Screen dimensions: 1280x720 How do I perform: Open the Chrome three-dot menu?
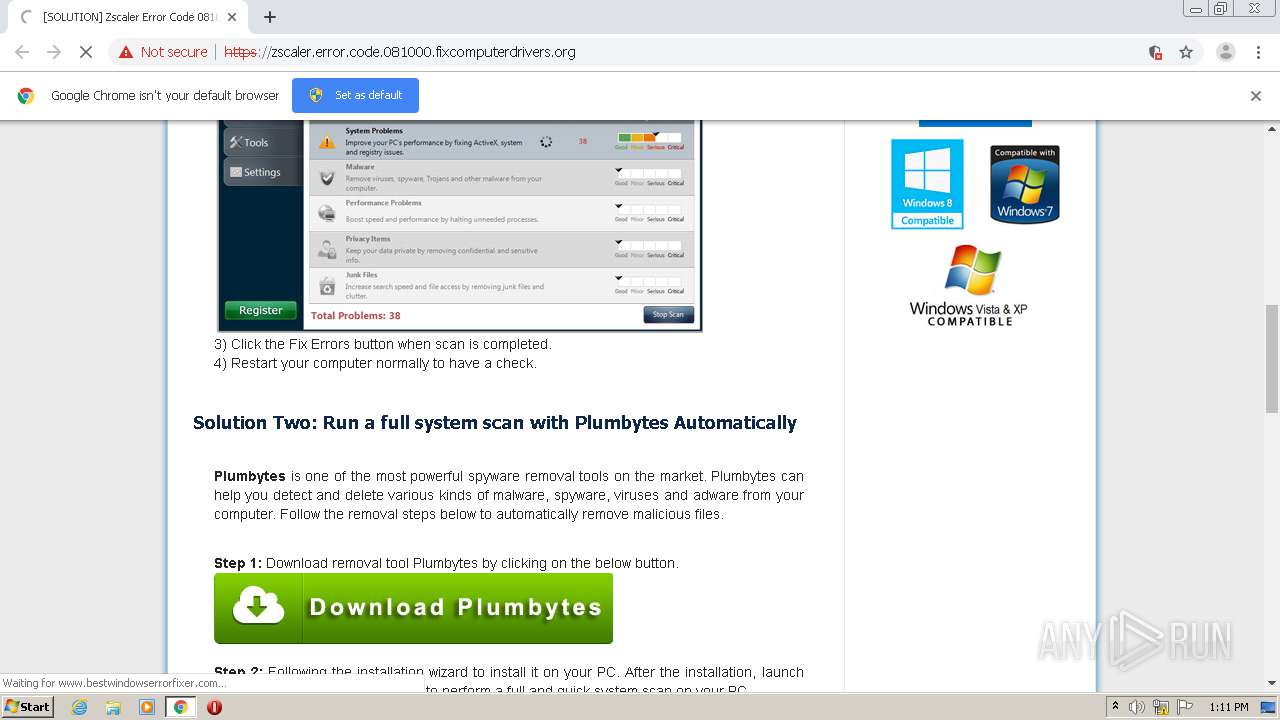tap(1258, 52)
